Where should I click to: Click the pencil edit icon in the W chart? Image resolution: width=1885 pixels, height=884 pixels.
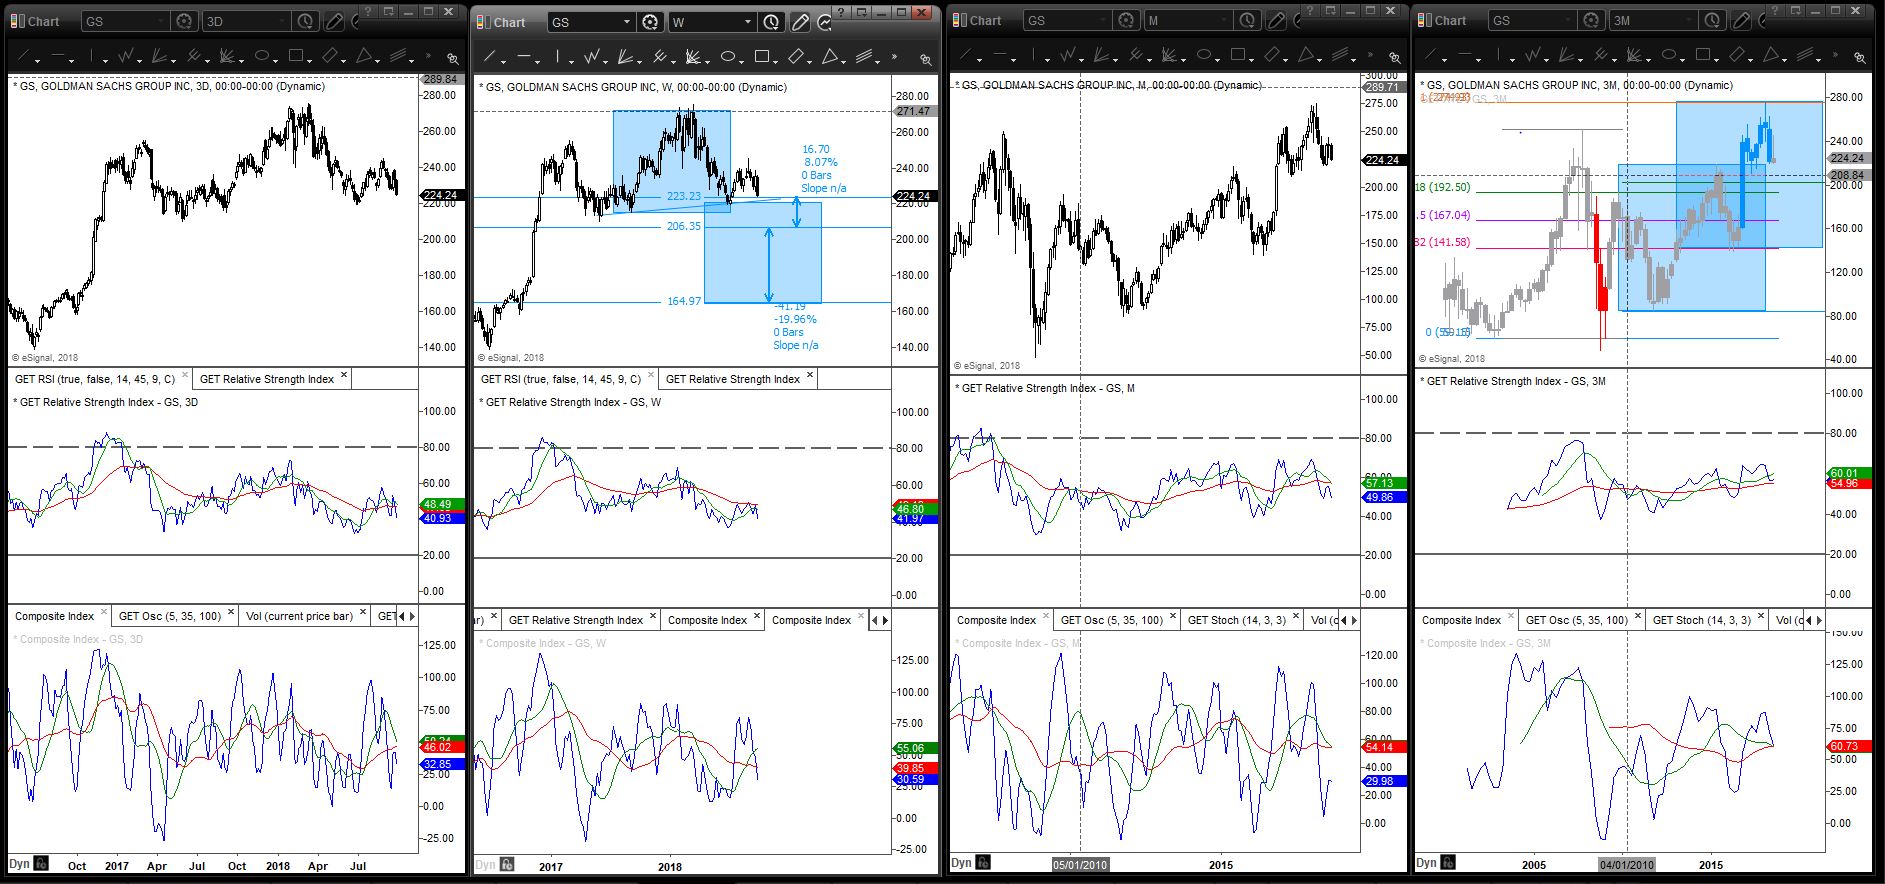800,22
